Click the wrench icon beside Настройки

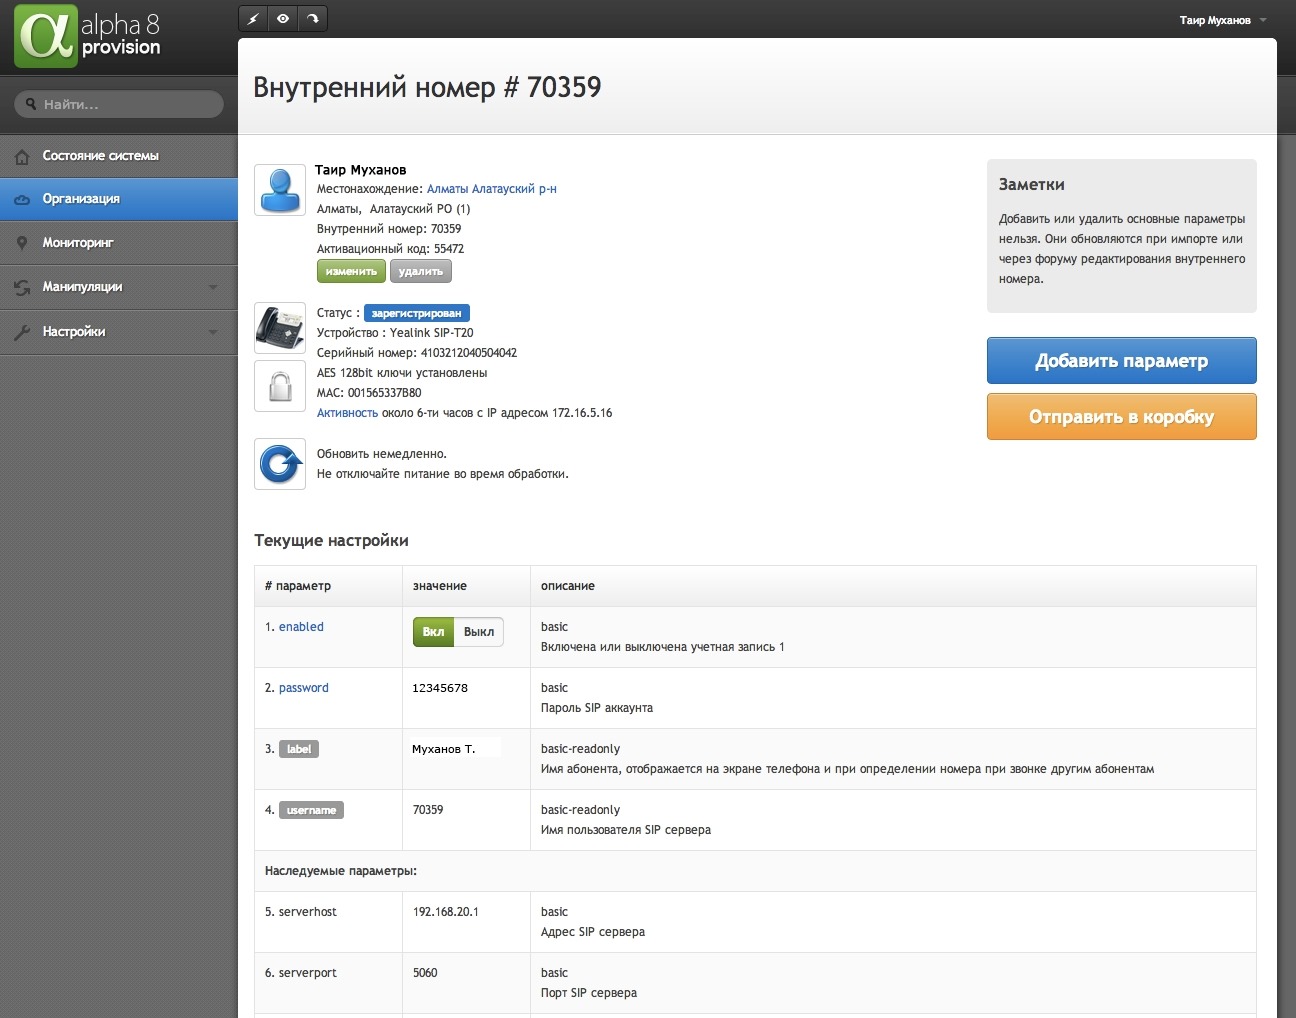click(x=22, y=332)
